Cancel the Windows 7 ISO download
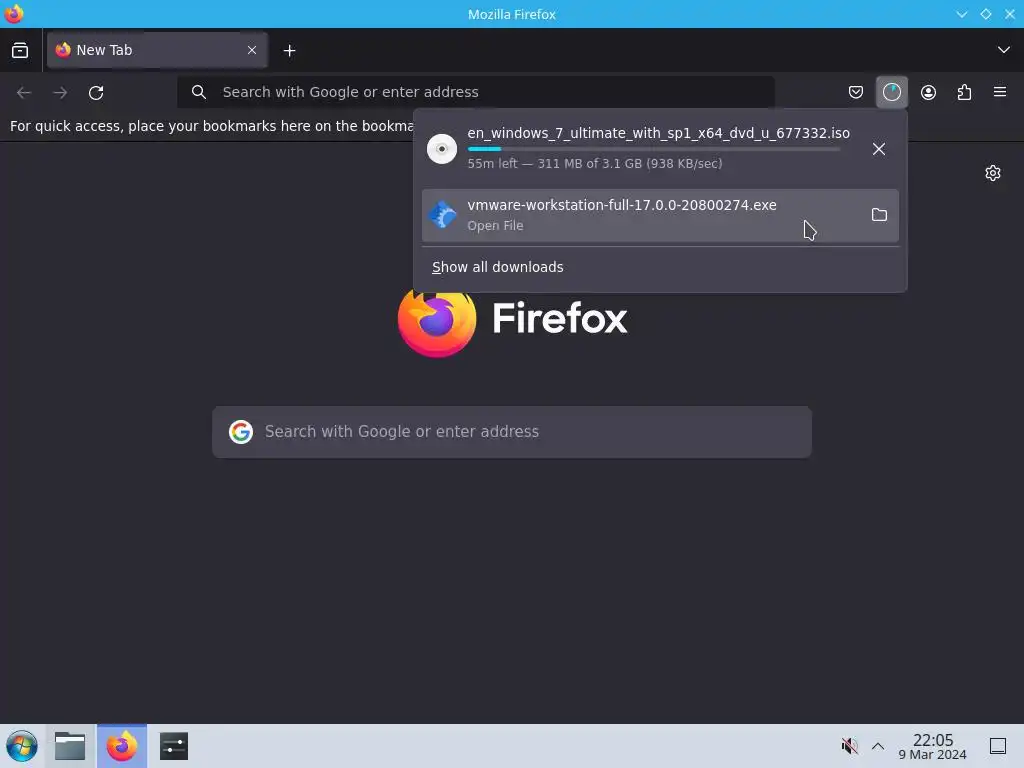The image size is (1024, 768). (879, 149)
